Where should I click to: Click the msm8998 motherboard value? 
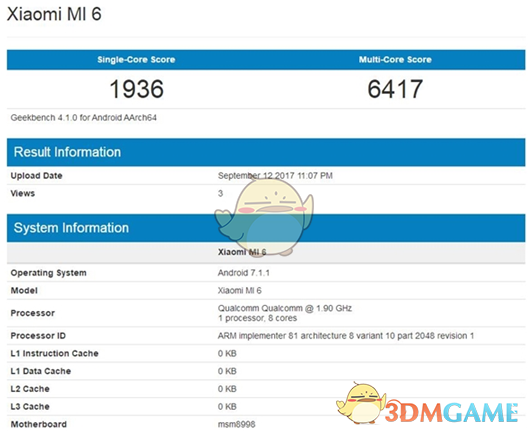click(236, 424)
